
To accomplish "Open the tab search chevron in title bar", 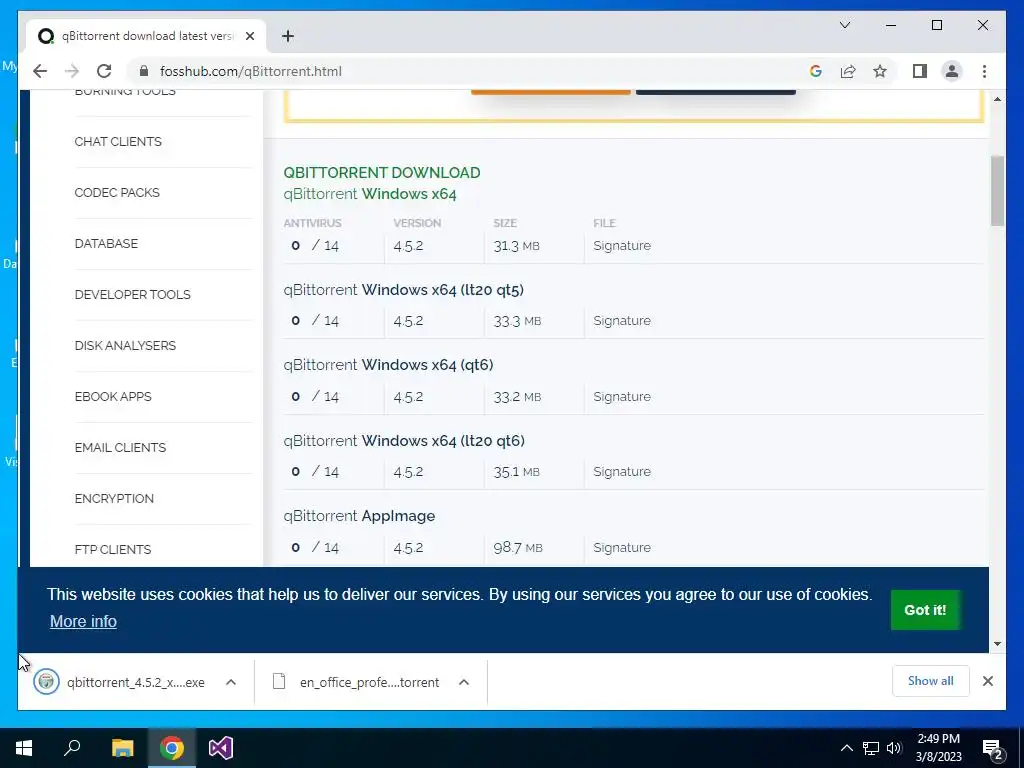I will click(x=844, y=25).
